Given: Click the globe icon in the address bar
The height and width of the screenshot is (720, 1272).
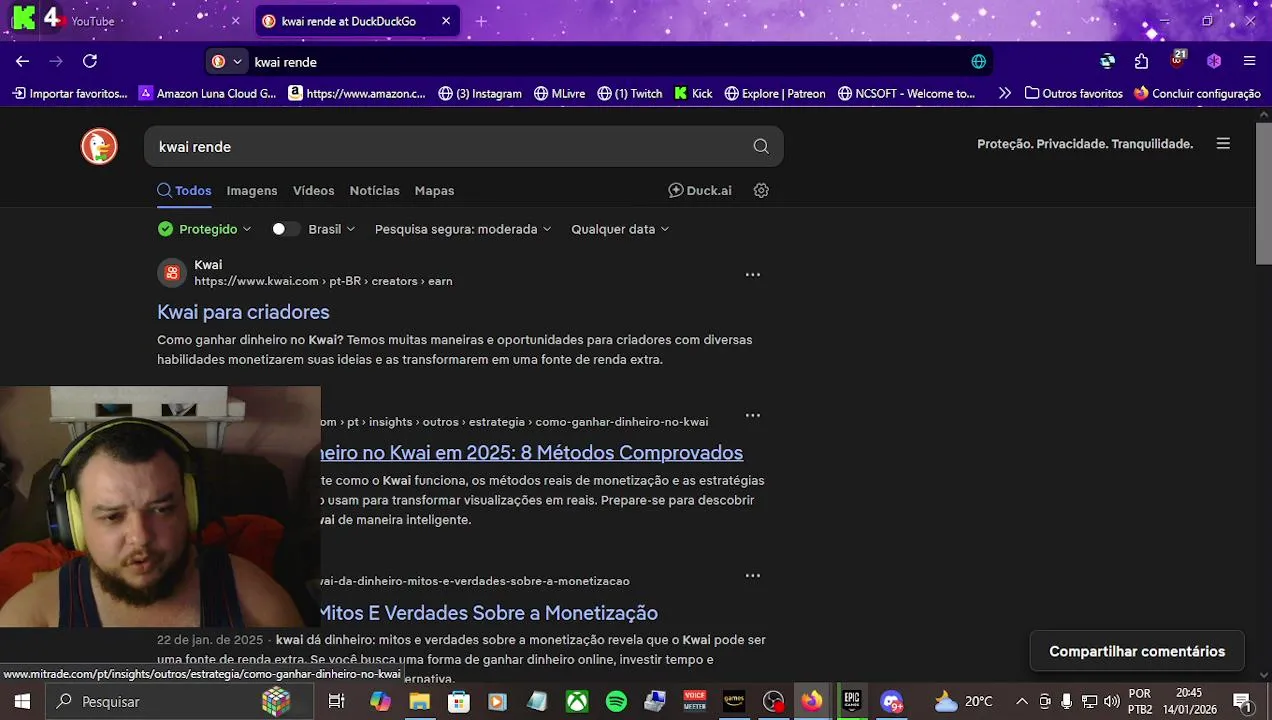Looking at the screenshot, I should 979,61.
